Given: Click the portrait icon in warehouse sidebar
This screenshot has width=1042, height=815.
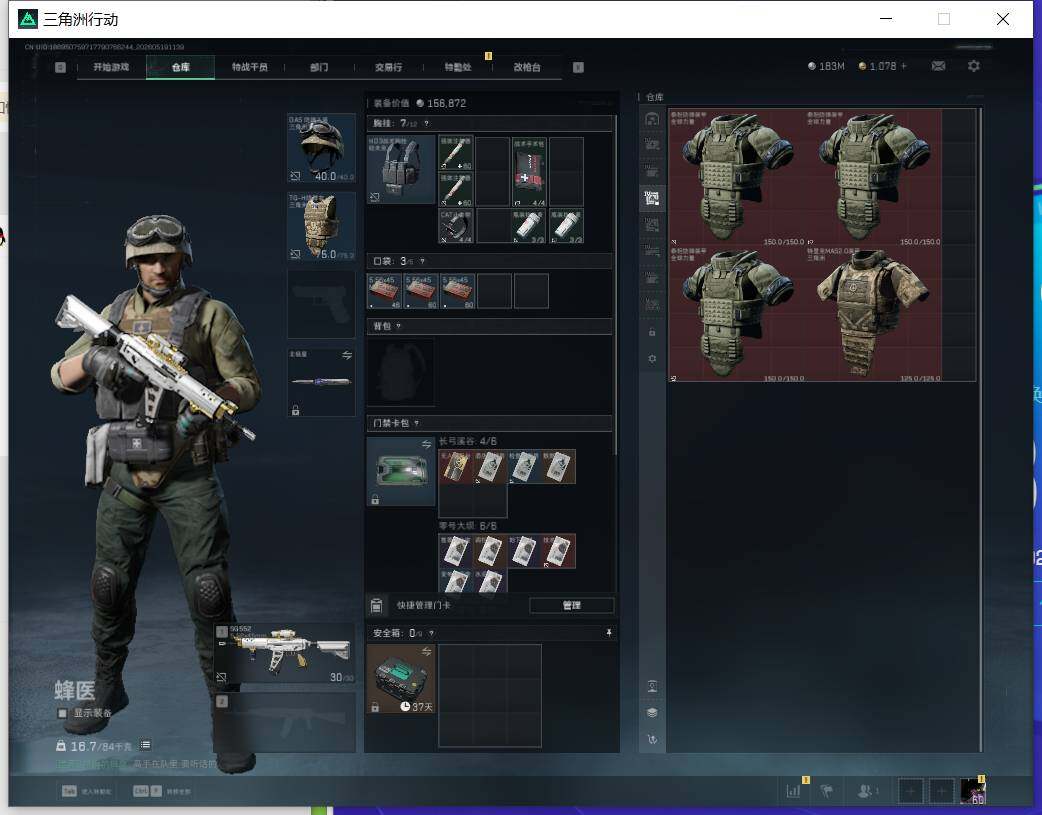Looking at the screenshot, I should point(652,686).
